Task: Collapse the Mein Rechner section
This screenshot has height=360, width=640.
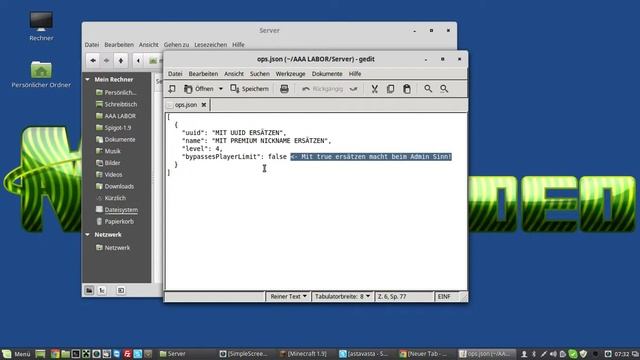Action: (x=87, y=80)
